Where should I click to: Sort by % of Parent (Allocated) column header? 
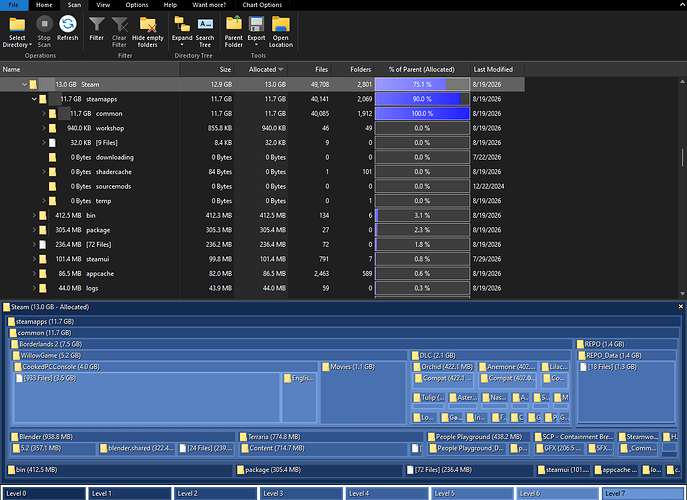pos(422,69)
